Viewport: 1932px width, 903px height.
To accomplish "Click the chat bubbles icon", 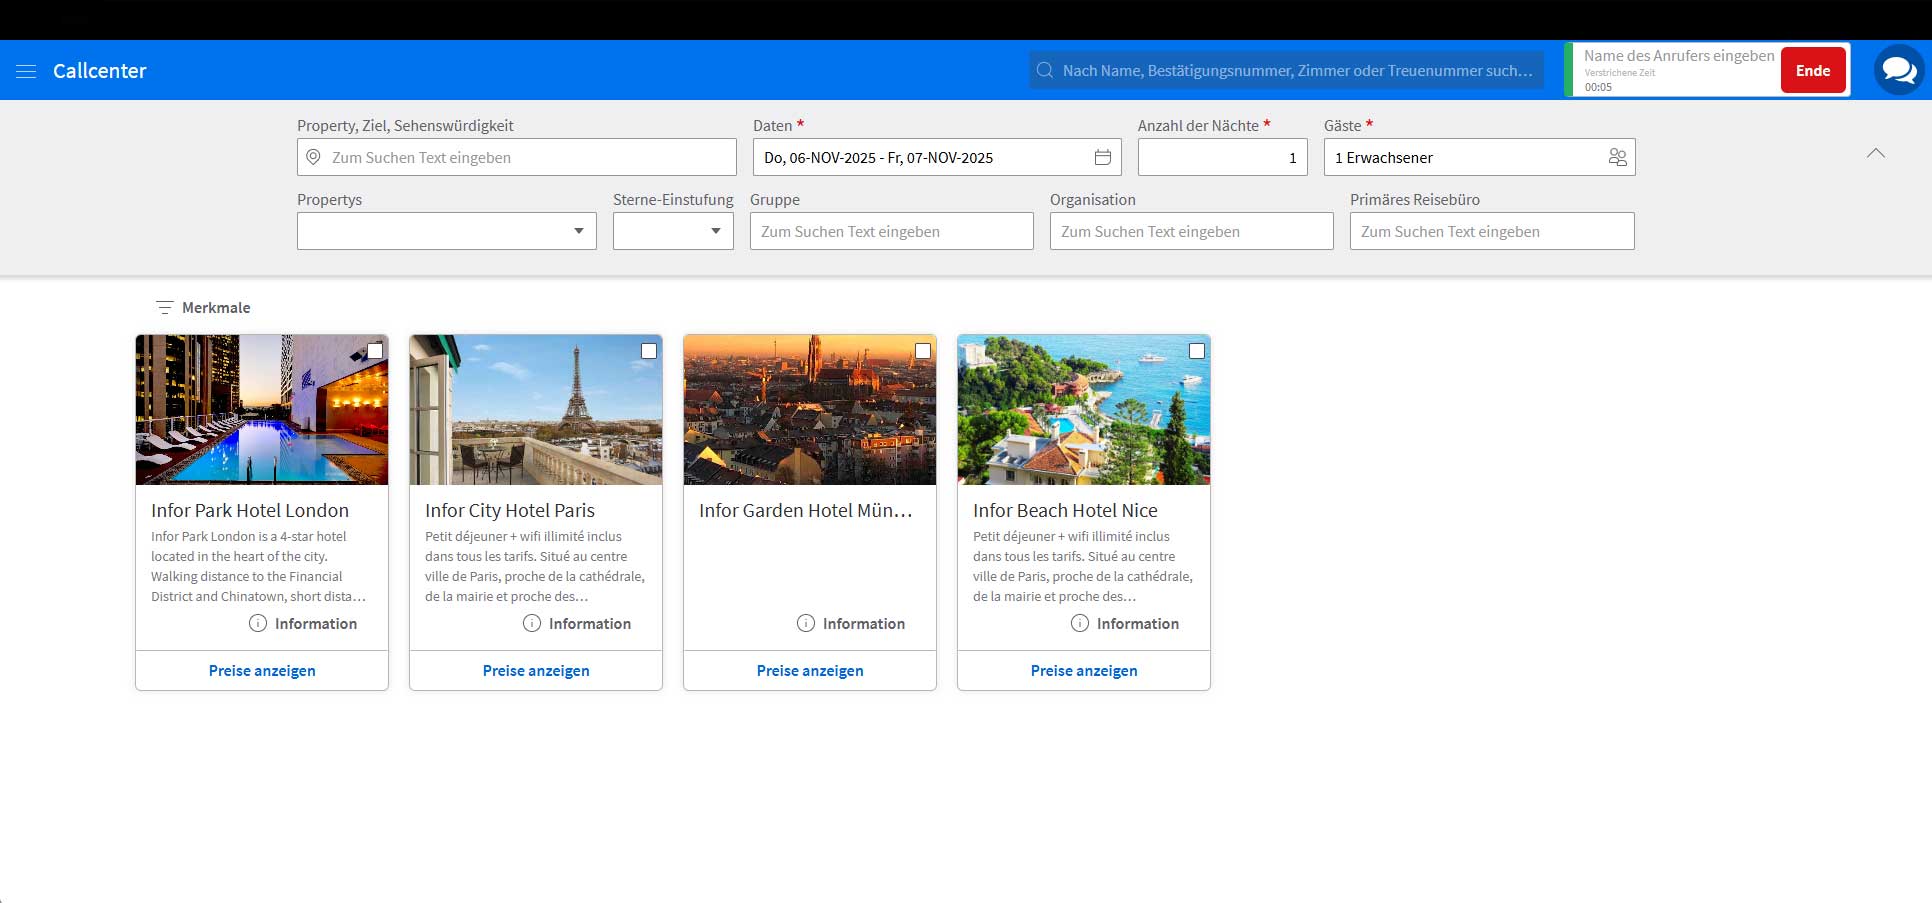I will [1897, 71].
